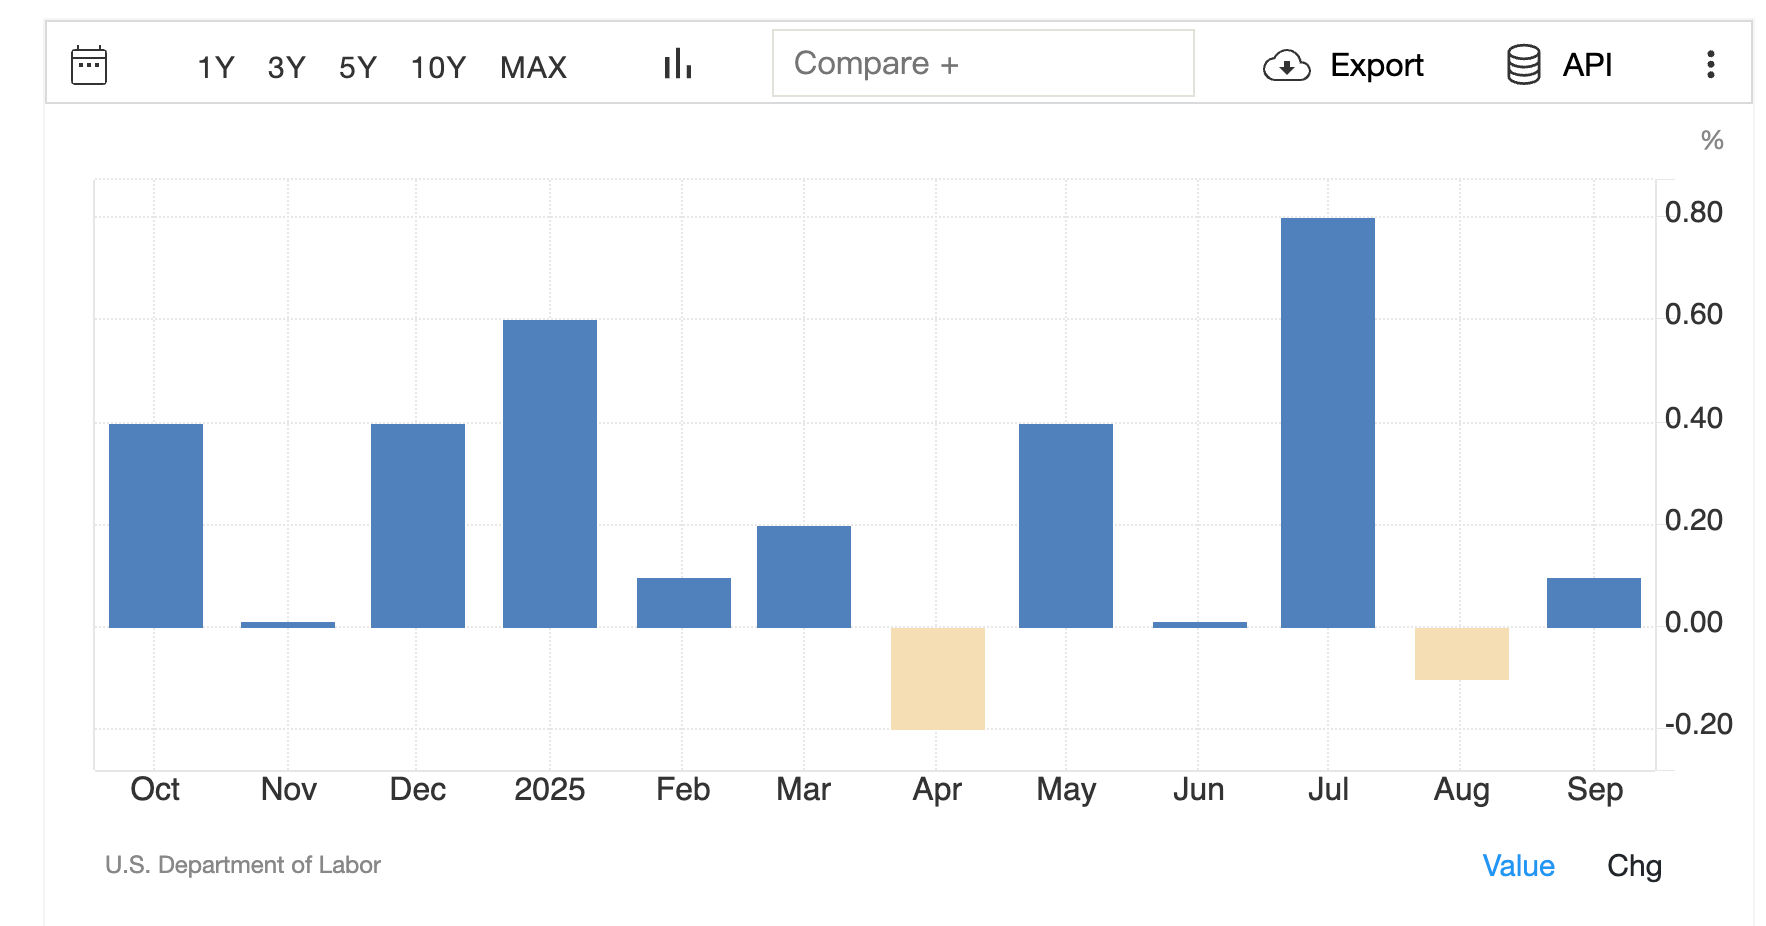Select the 3Y range toggle
Image resolution: width=1766 pixels, height=926 pixels.
point(285,67)
